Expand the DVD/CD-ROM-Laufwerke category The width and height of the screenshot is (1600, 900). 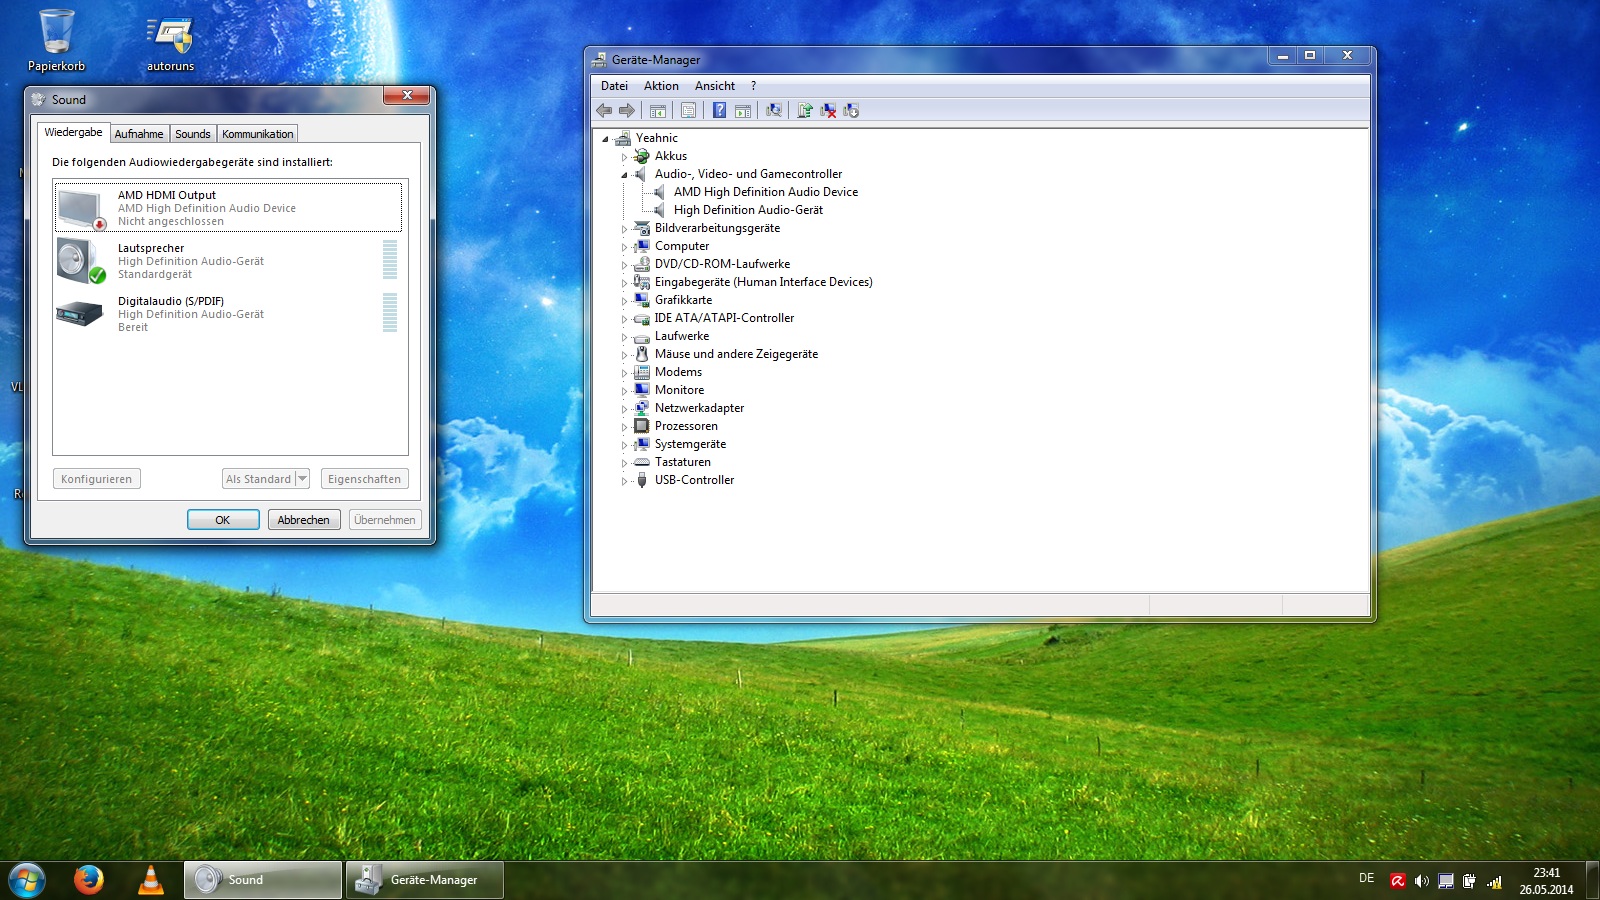point(624,265)
